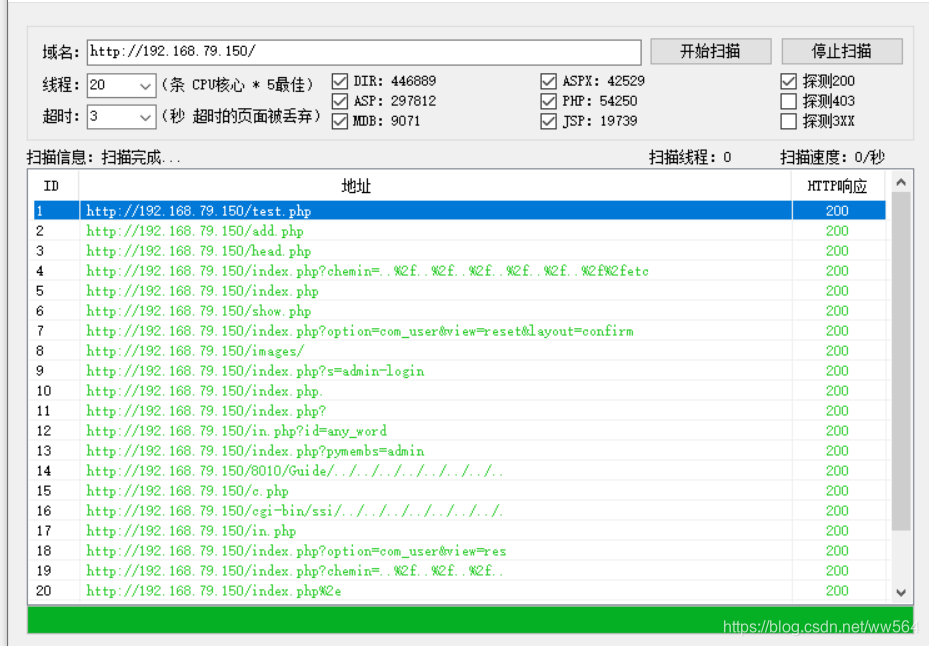The height and width of the screenshot is (646, 929).
Task: Click the 开始扫描 start scan button
Action: [x=710, y=52]
